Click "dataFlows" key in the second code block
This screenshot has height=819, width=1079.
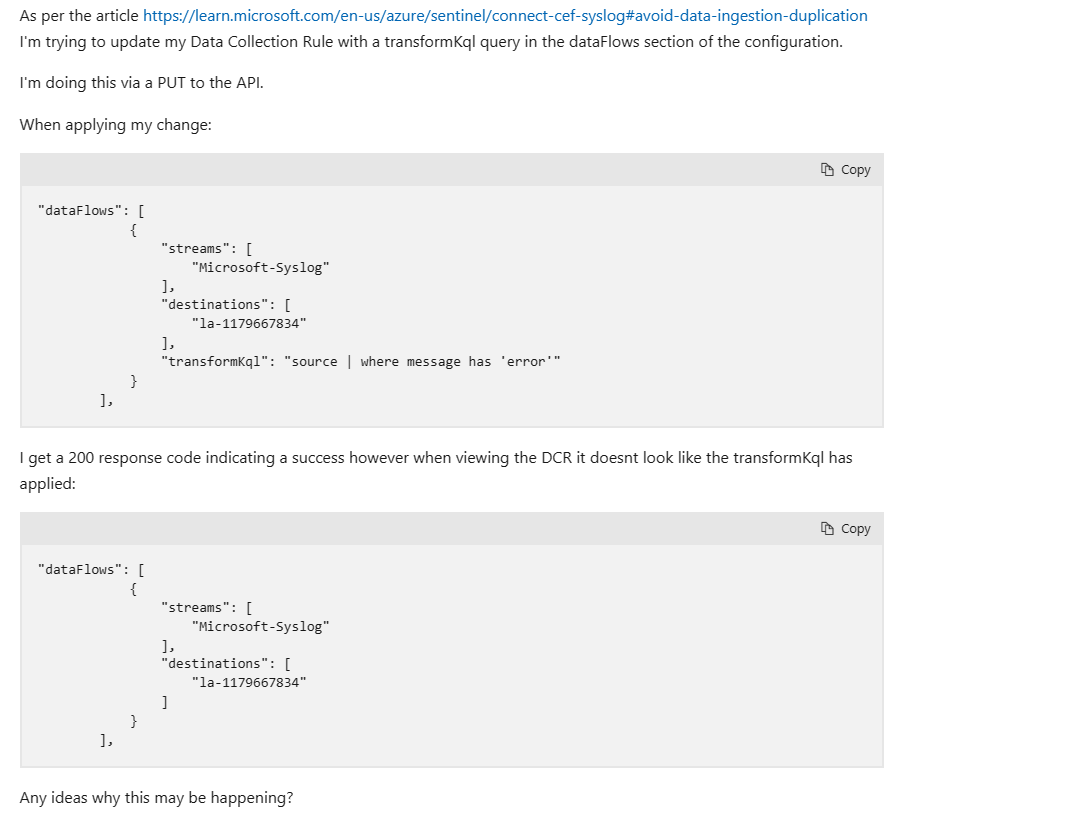click(79, 569)
